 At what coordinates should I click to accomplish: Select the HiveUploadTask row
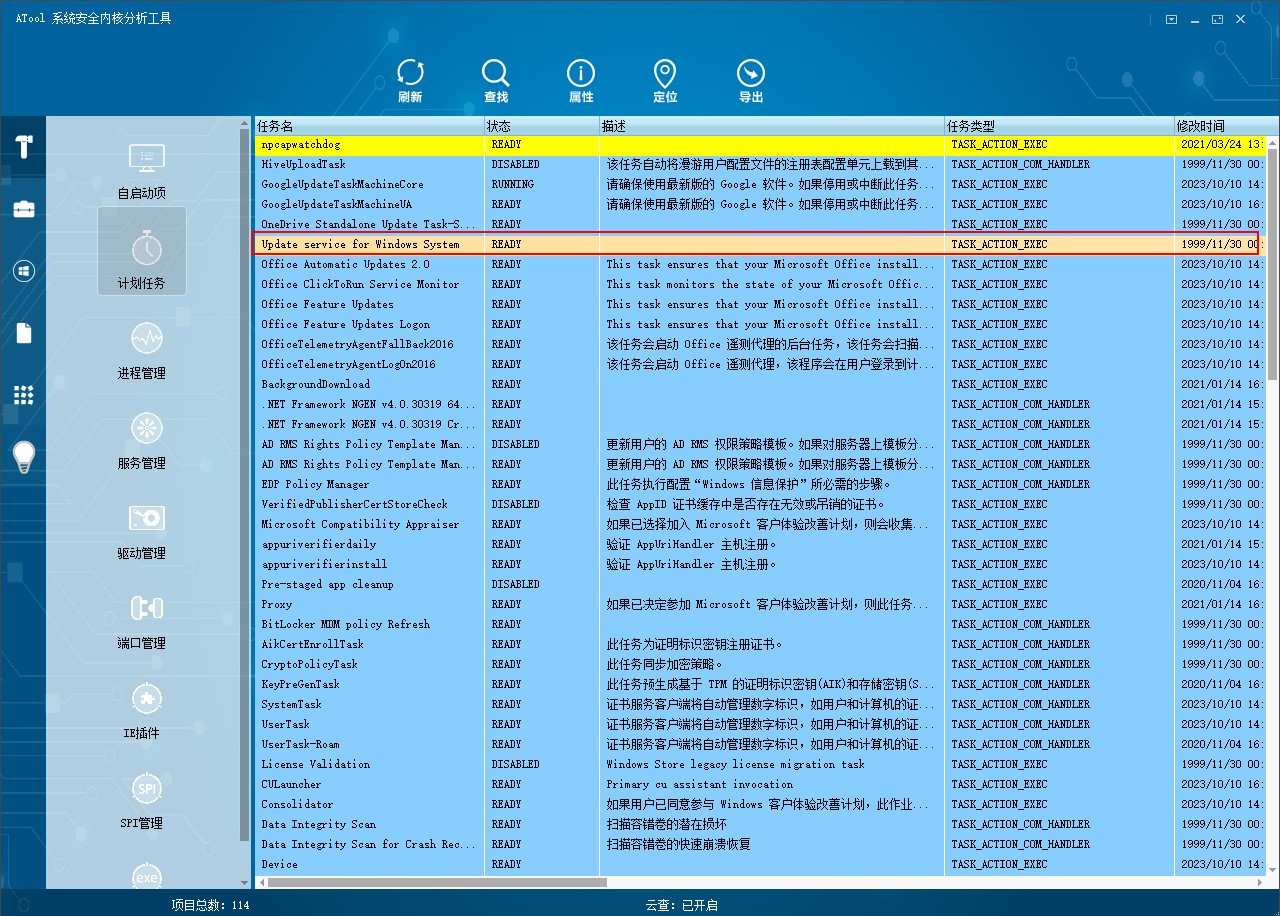[x=761, y=164]
